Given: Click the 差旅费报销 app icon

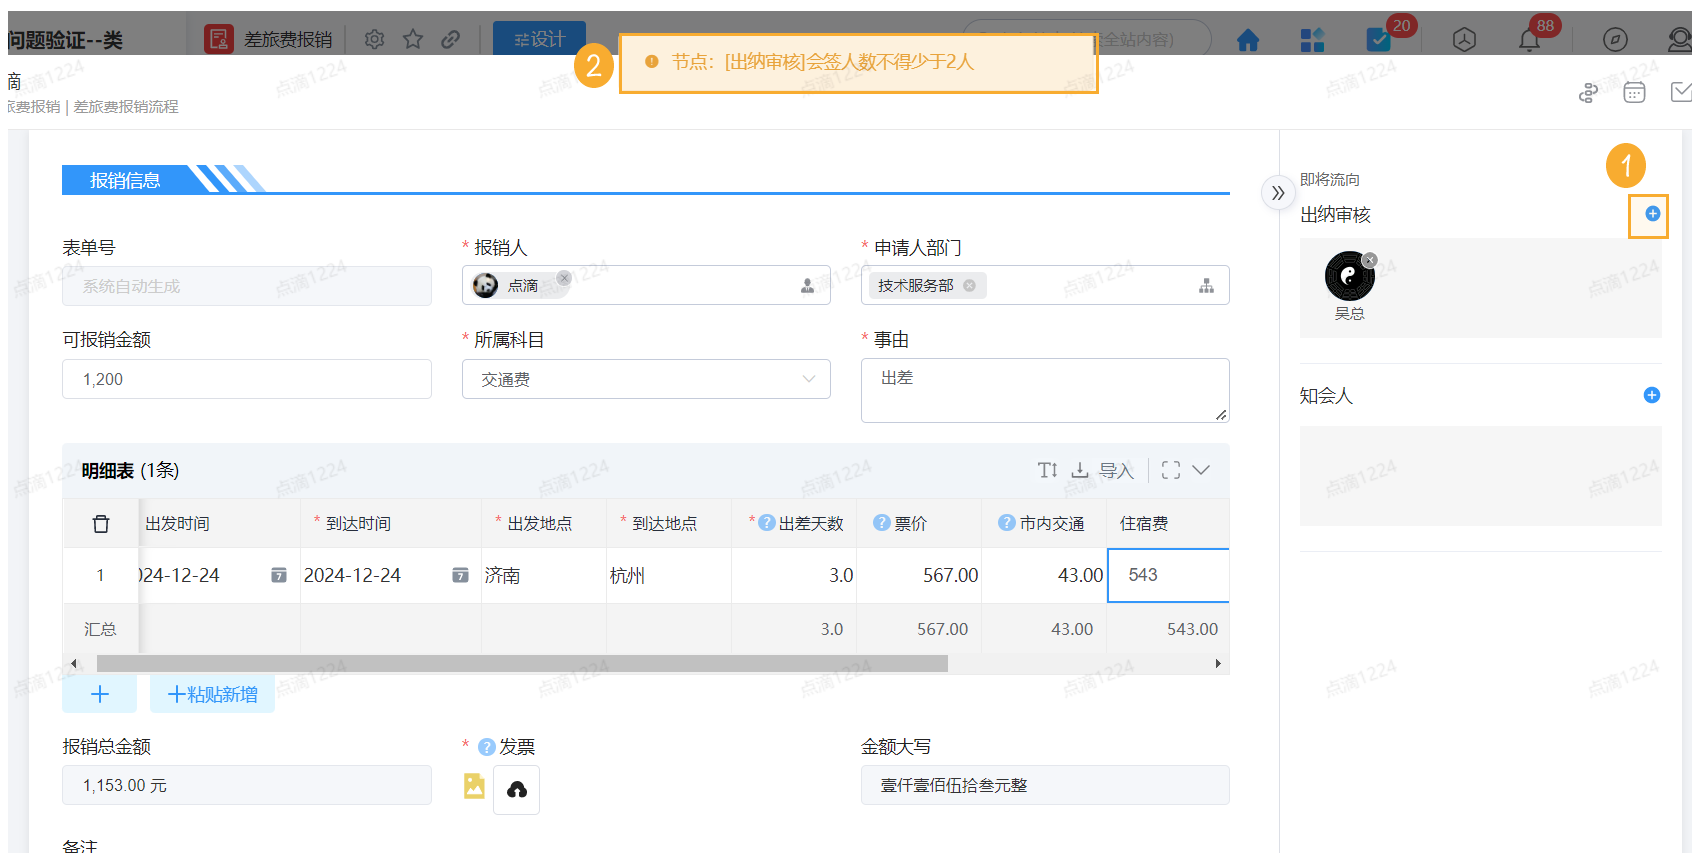Looking at the screenshot, I should tap(219, 39).
